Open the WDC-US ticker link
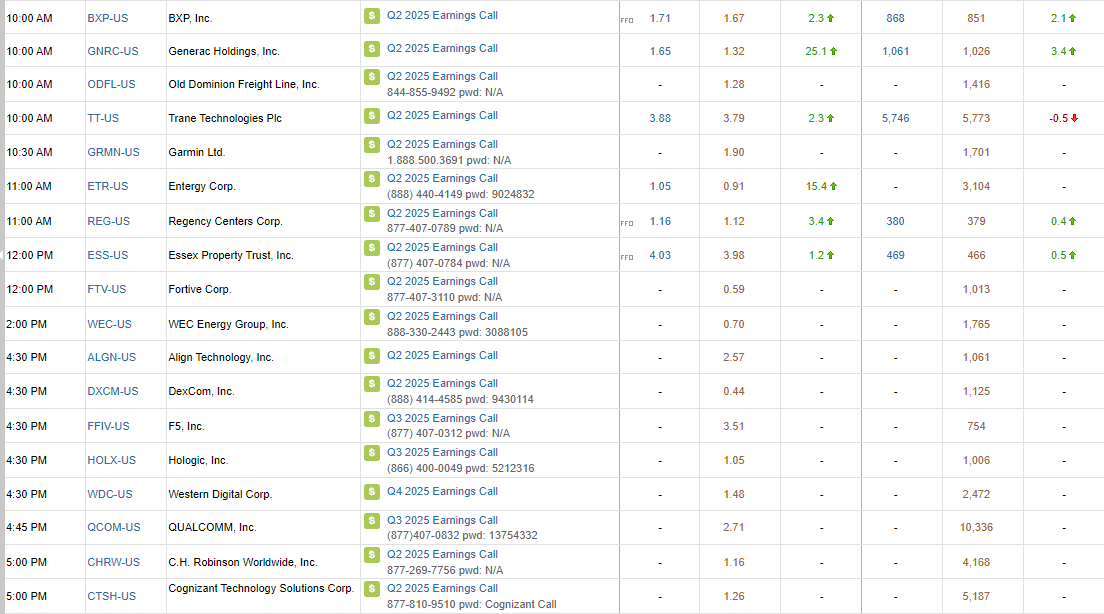Screen dimensions: 1104x614 [x=110, y=494]
